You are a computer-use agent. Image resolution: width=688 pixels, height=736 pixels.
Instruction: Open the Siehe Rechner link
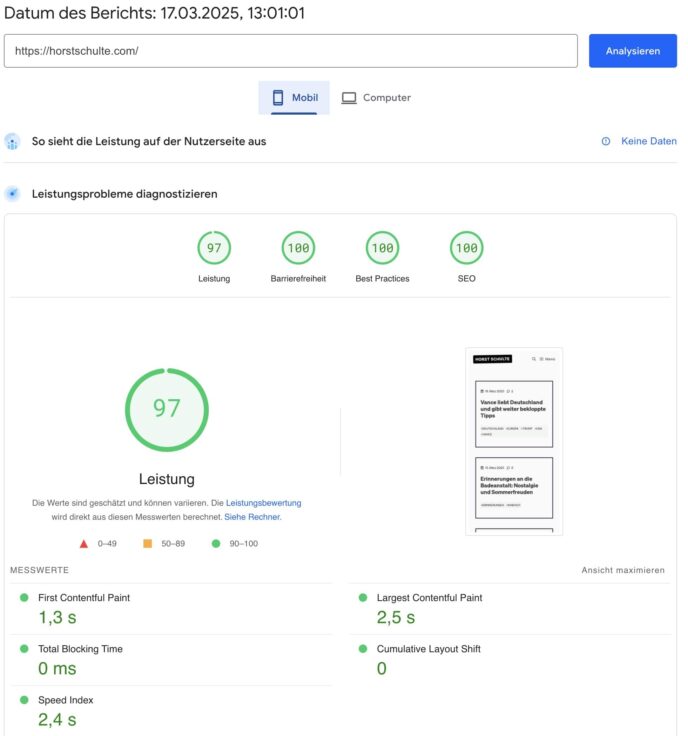coord(252,517)
